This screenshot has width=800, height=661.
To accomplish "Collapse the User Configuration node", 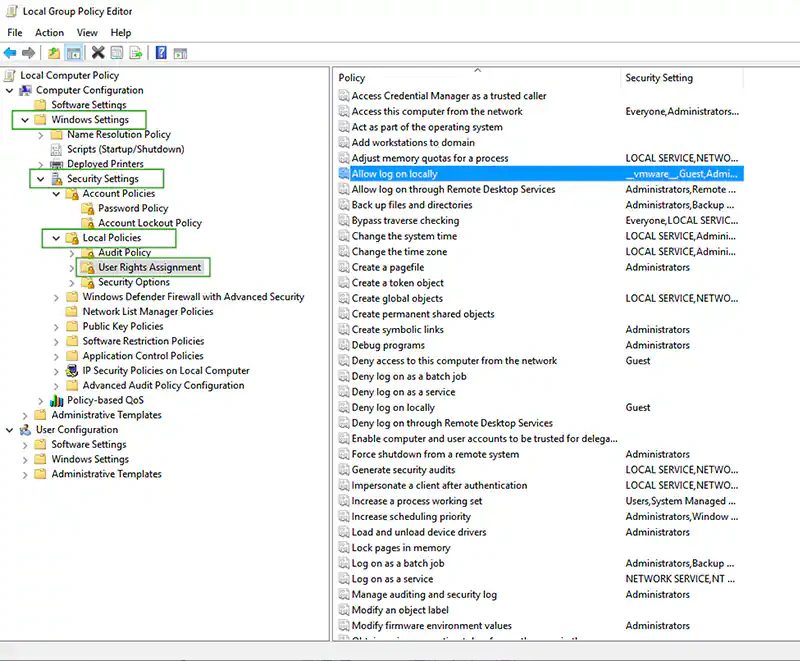I will pos(10,430).
